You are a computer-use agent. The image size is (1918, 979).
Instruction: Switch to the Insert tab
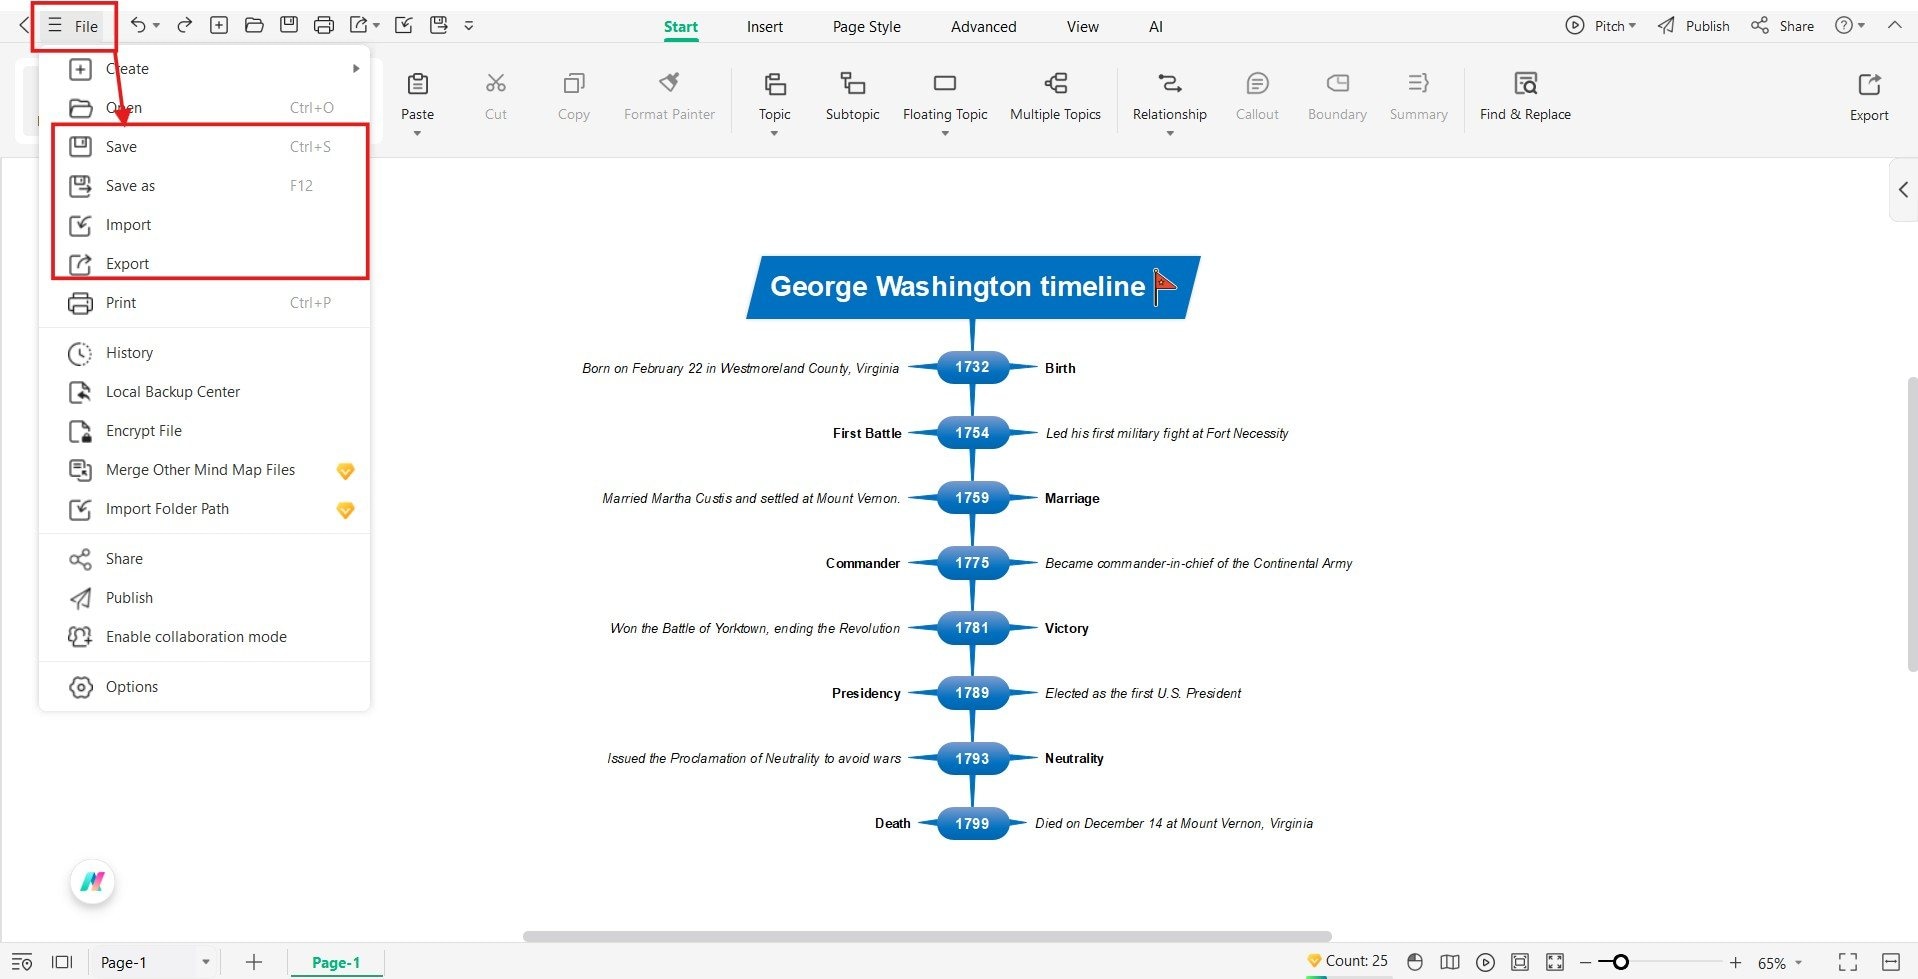(765, 27)
